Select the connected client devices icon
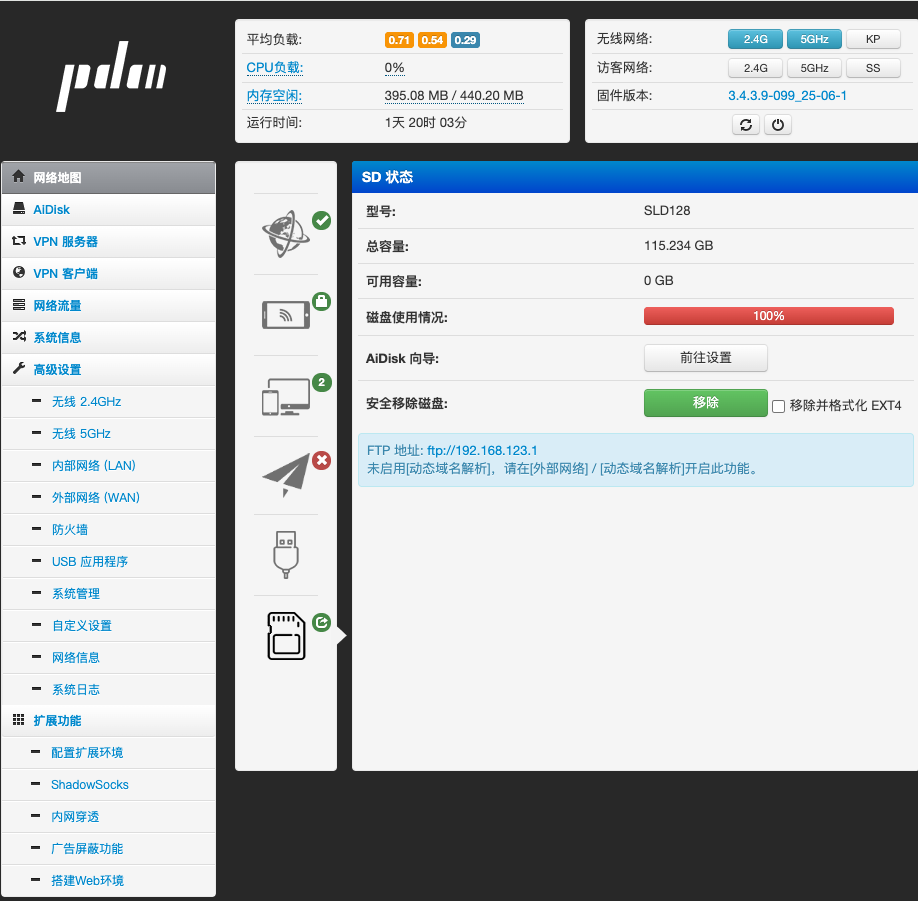 (286, 397)
